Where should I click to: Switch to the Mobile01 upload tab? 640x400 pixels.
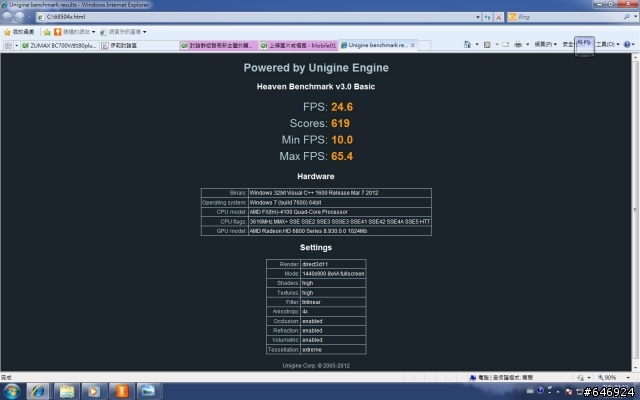pyautogui.click(x=298, y=45)
